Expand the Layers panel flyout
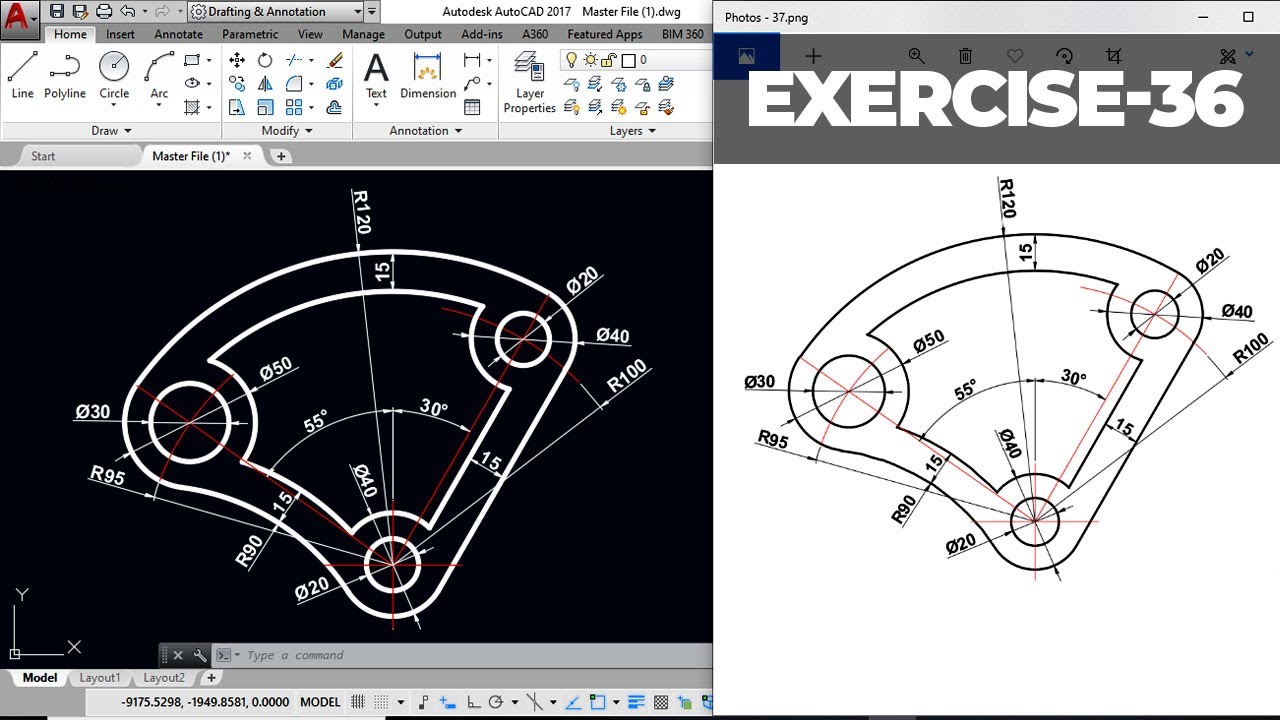The image size is (1280, 720). click(632, 130)
